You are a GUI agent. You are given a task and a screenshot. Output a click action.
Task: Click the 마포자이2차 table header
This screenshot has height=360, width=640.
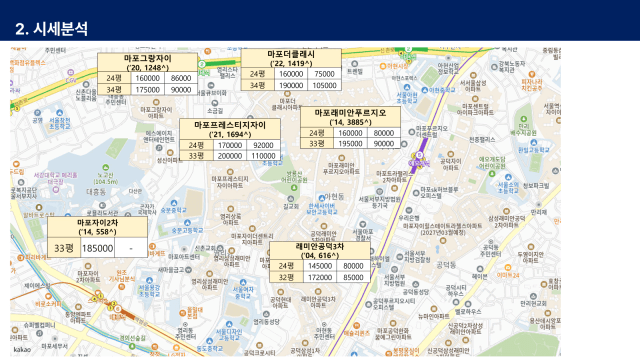click(98, 227)
